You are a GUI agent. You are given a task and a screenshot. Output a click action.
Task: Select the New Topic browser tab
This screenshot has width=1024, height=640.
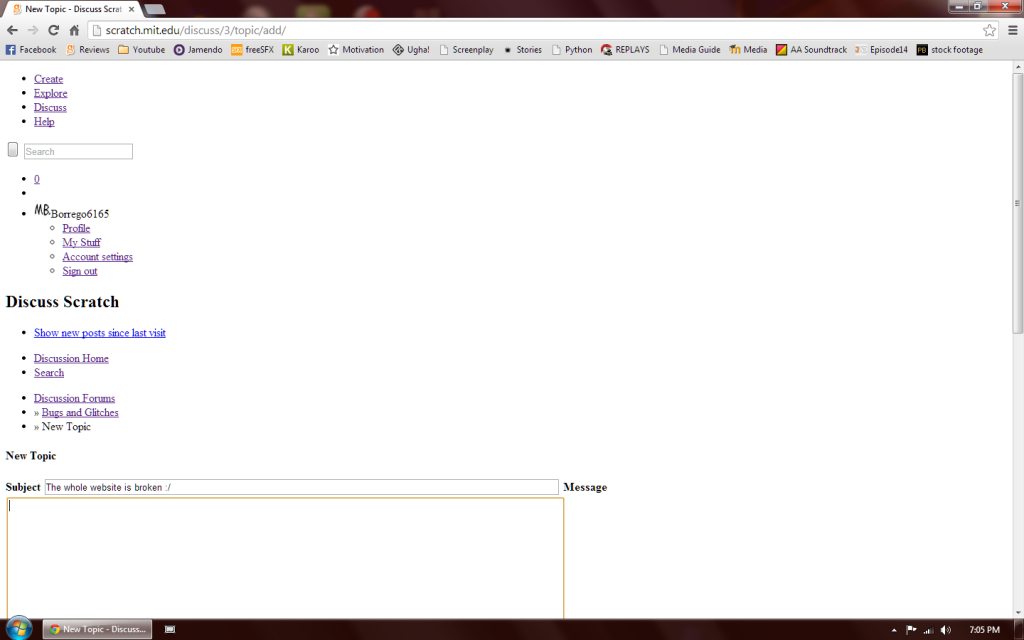click(70, 7)
